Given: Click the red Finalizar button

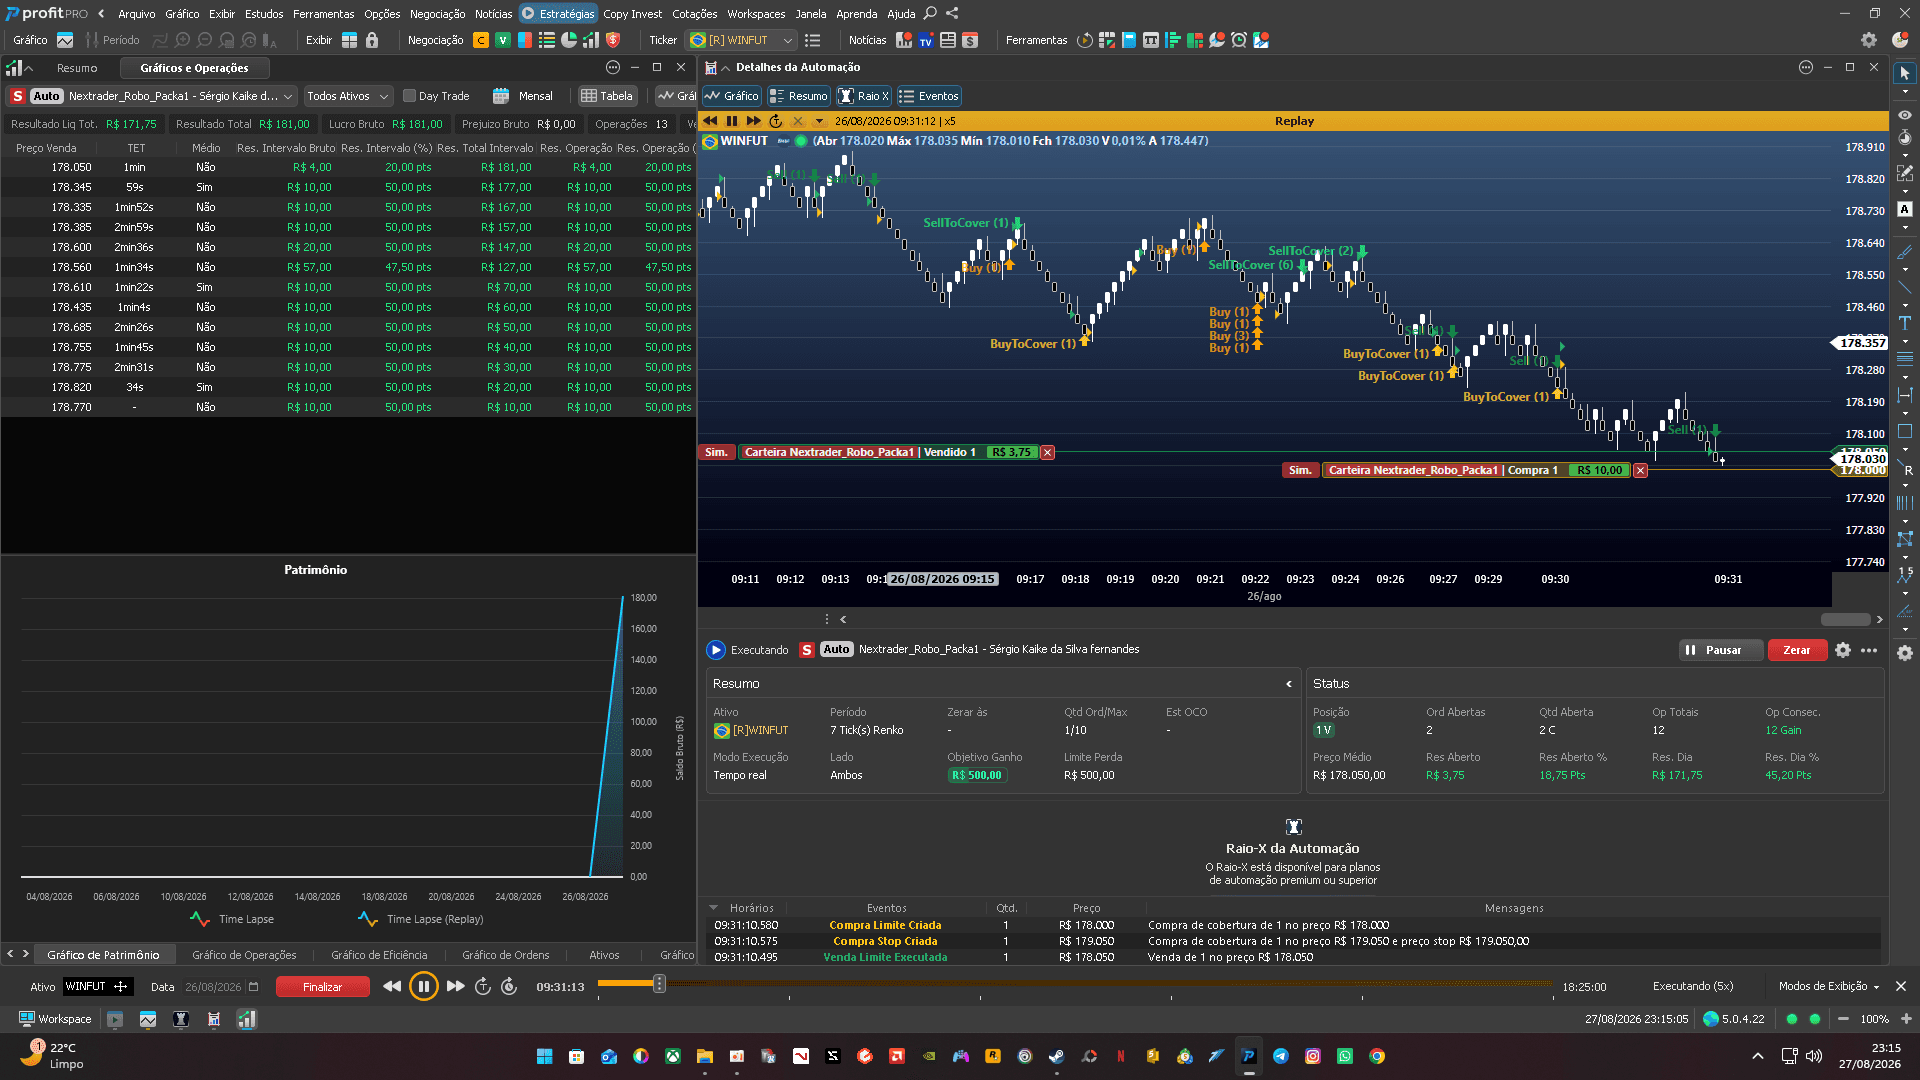Looking at the screenshot, I should point(322,987).
